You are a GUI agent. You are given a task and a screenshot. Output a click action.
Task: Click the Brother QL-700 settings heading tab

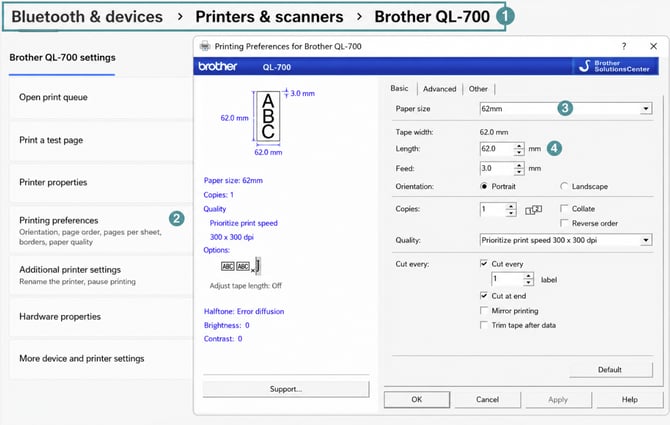pyautogui.click(x=62, y=58)
